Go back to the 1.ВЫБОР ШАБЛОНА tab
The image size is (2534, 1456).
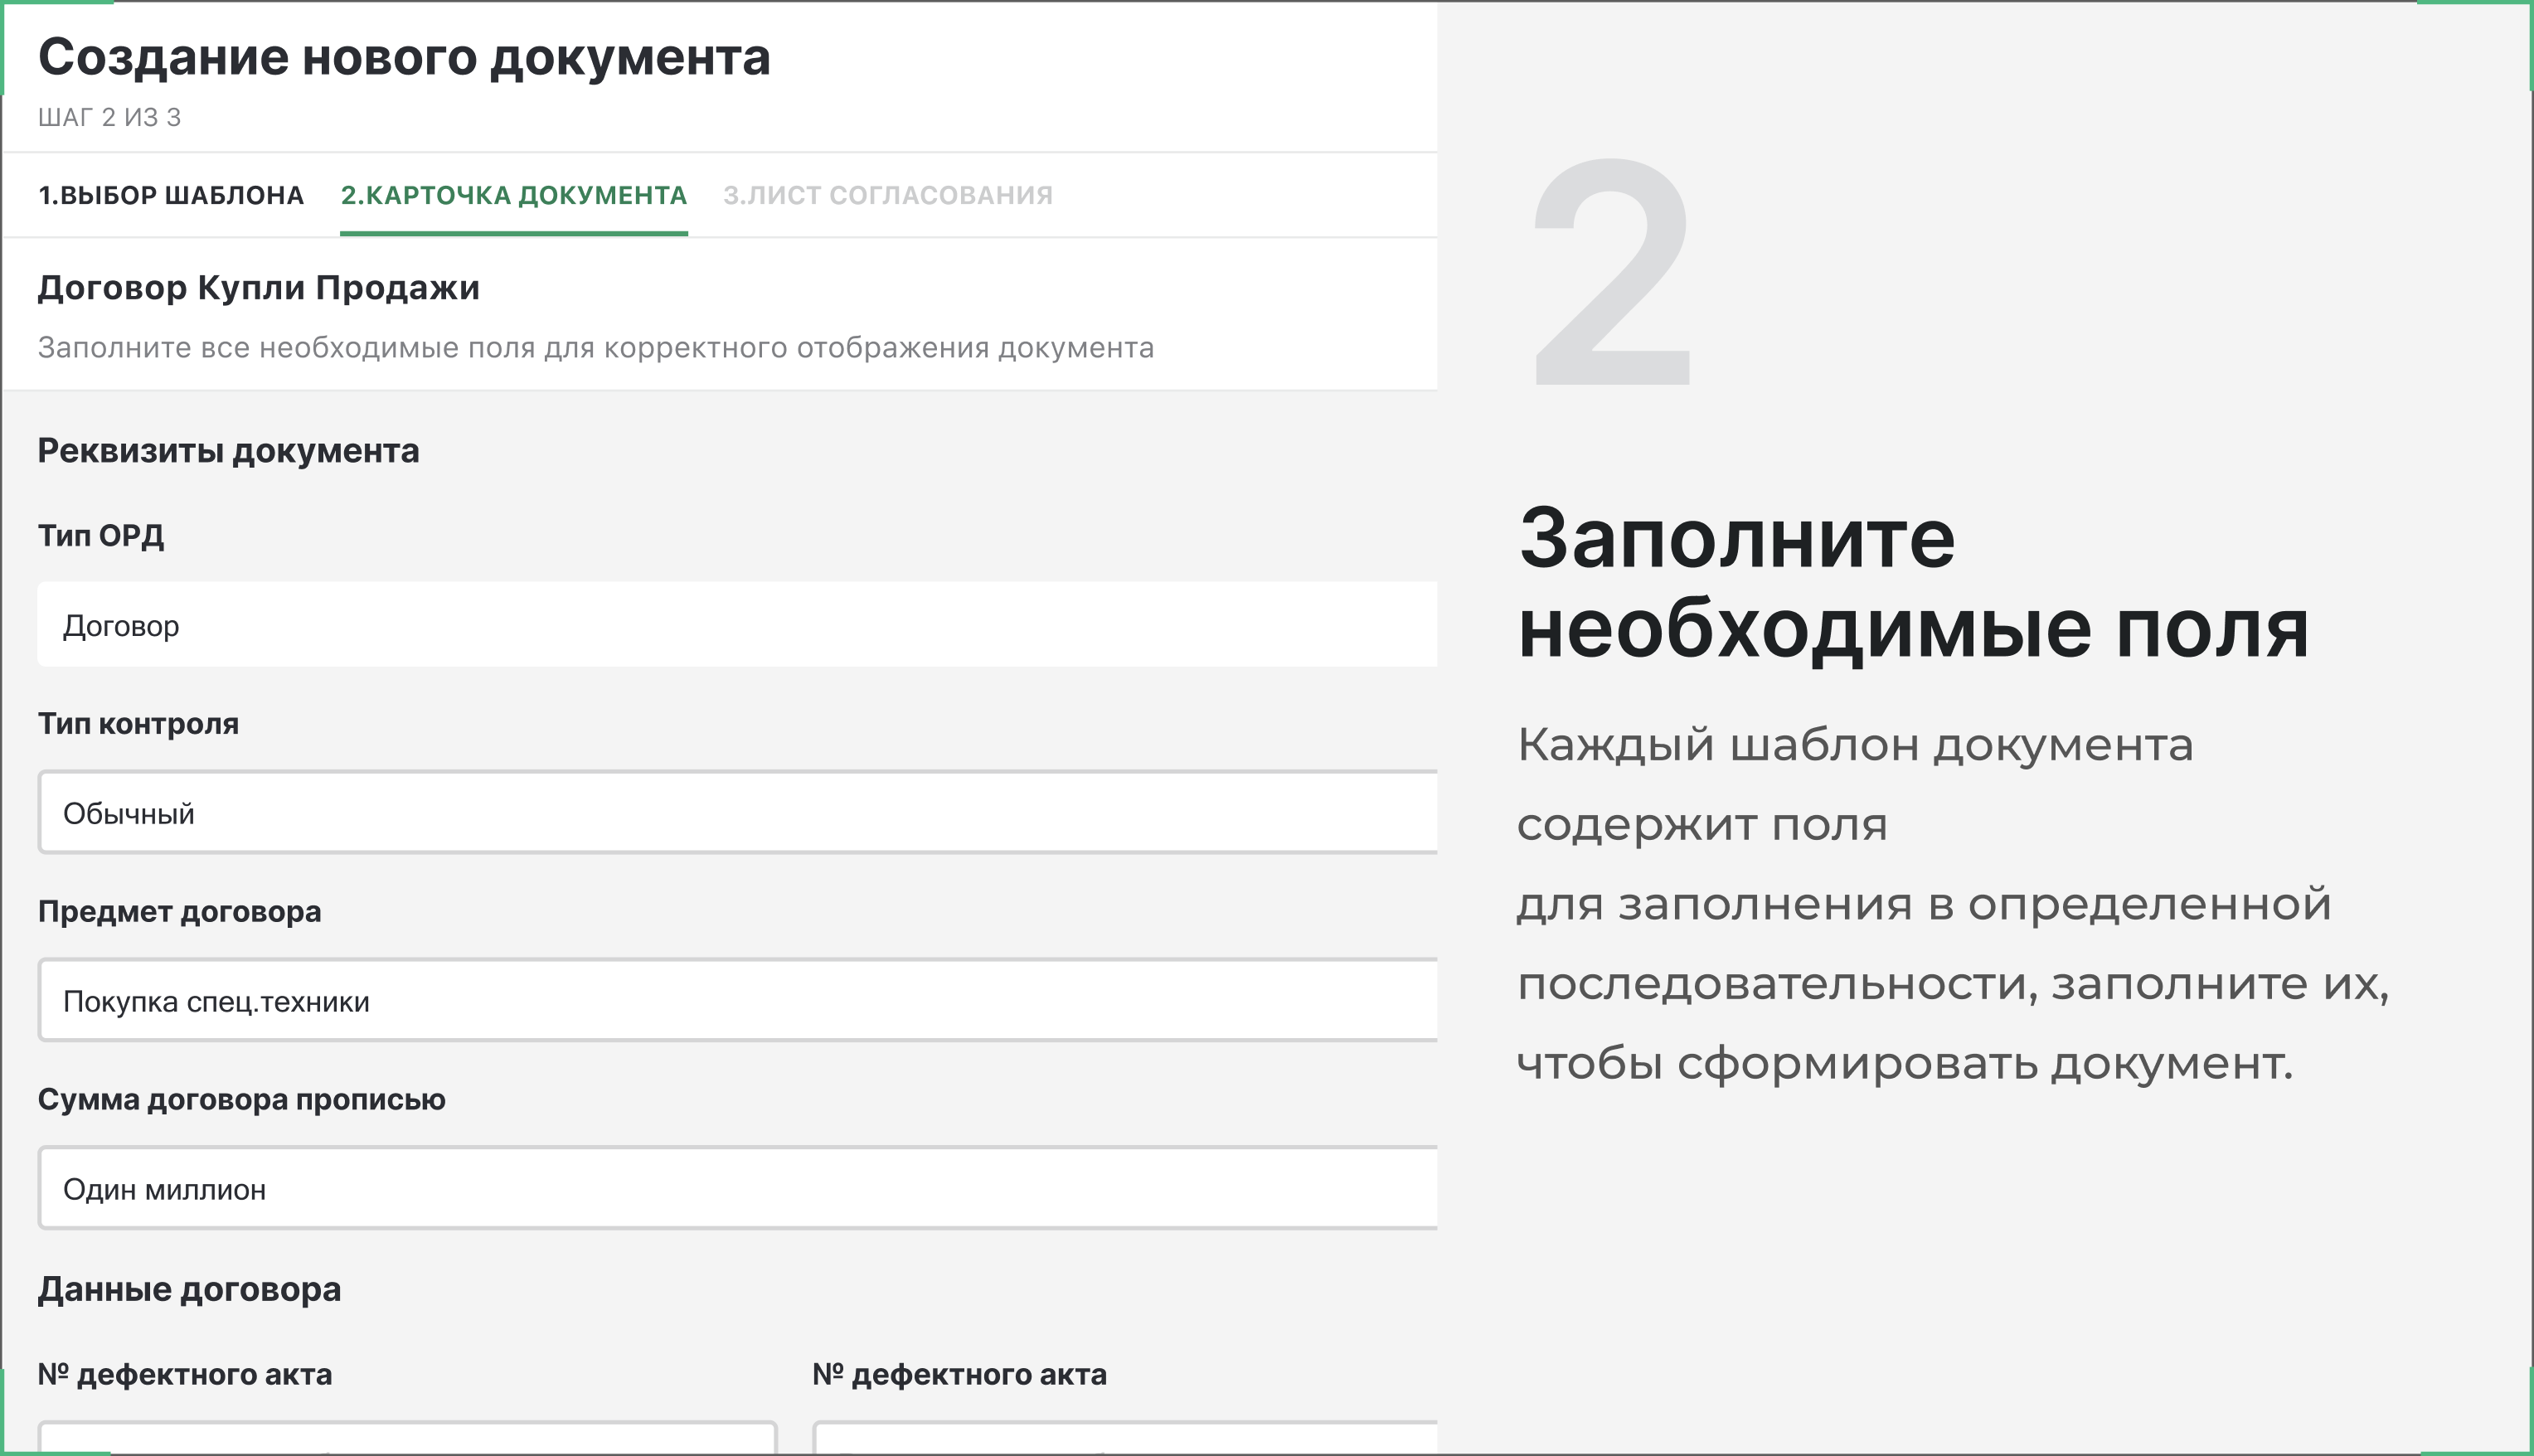(x=170, y=195)
